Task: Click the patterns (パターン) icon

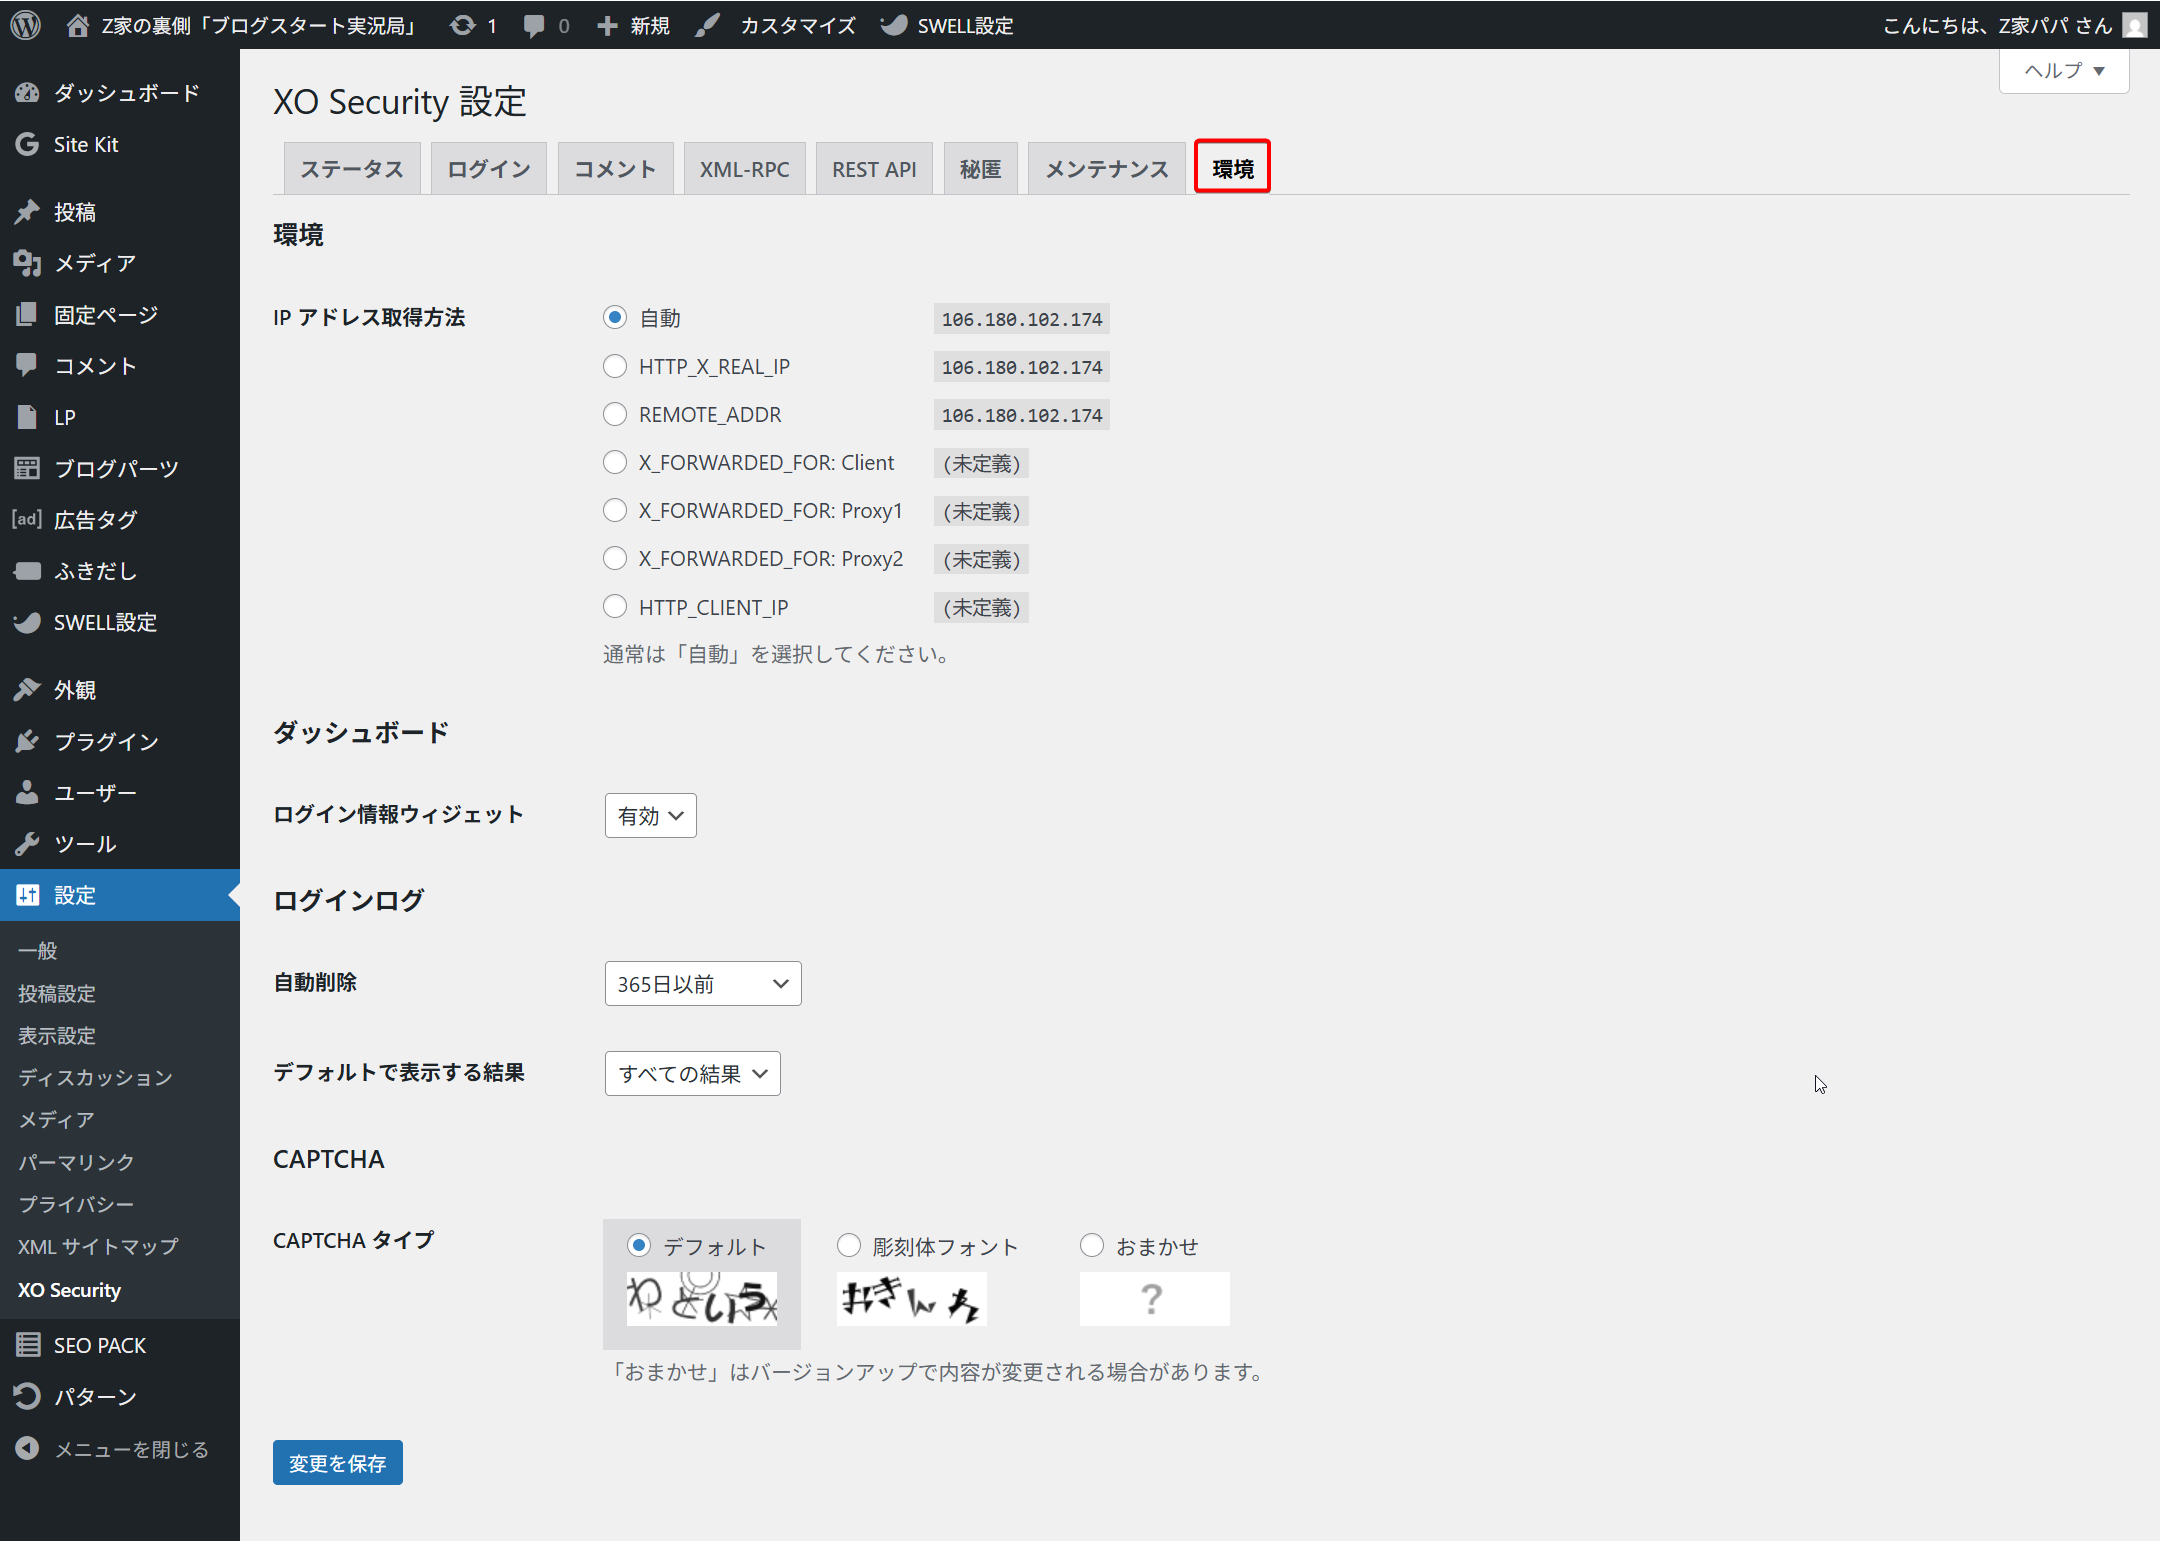Action: [27, 1396]
